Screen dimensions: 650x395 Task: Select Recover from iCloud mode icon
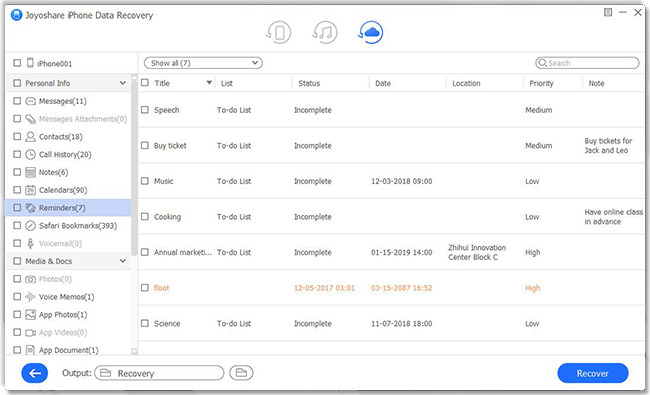371,32
